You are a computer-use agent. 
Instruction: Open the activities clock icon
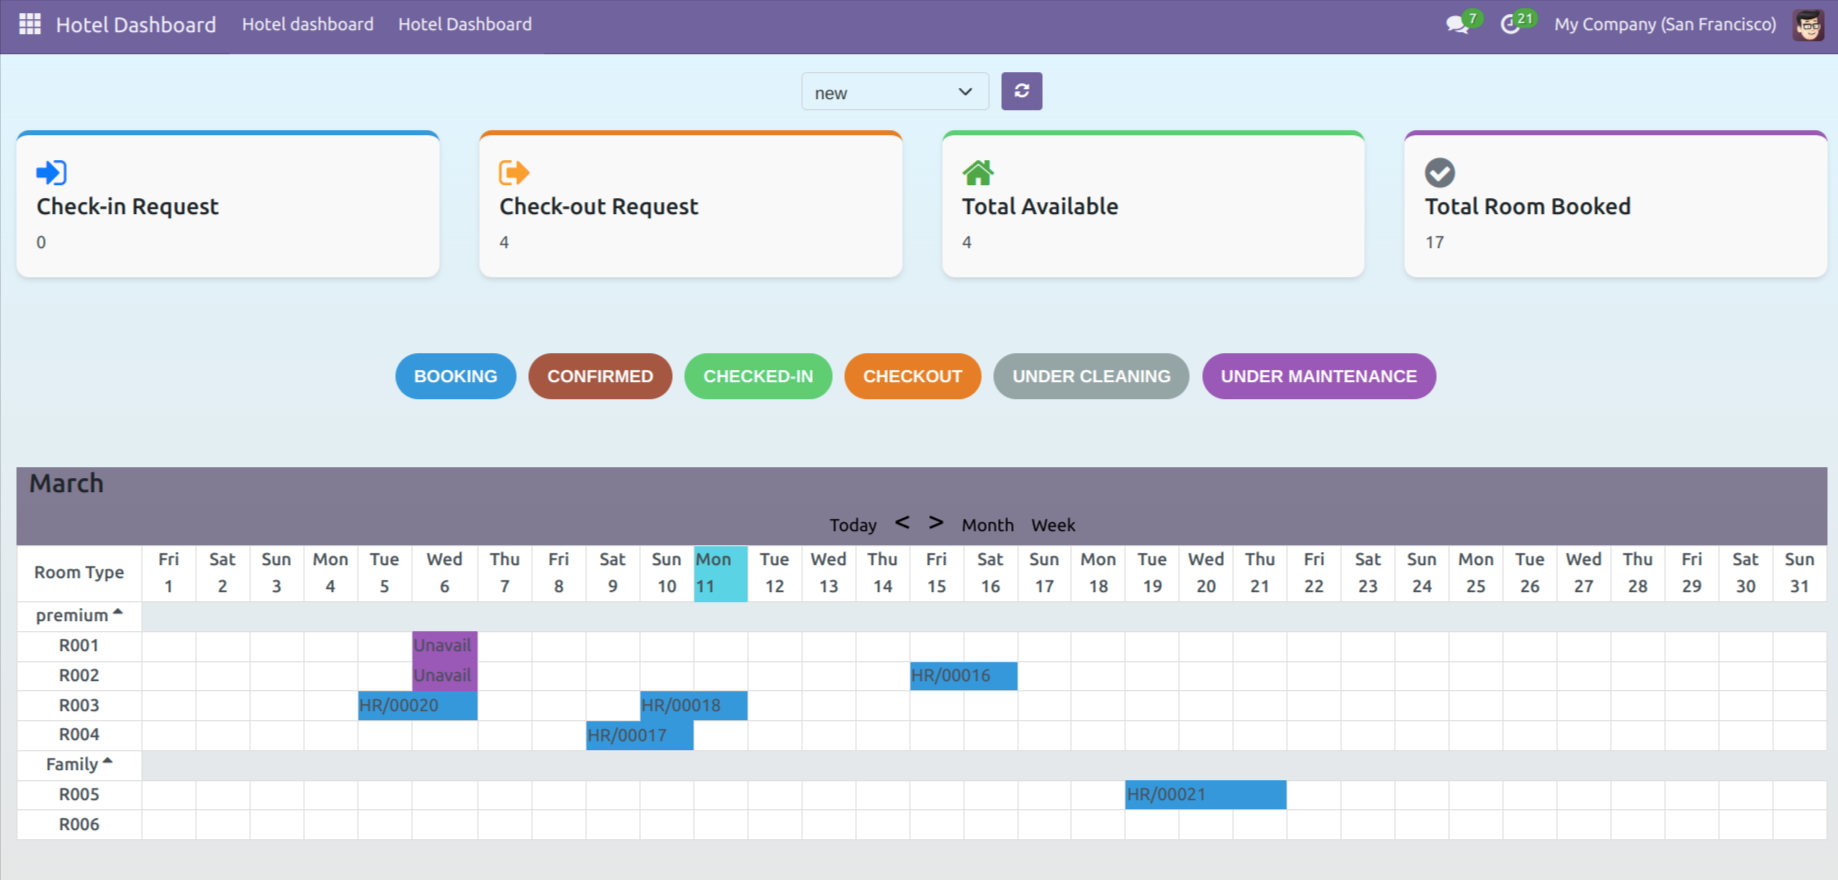(x=1511, y=24)
